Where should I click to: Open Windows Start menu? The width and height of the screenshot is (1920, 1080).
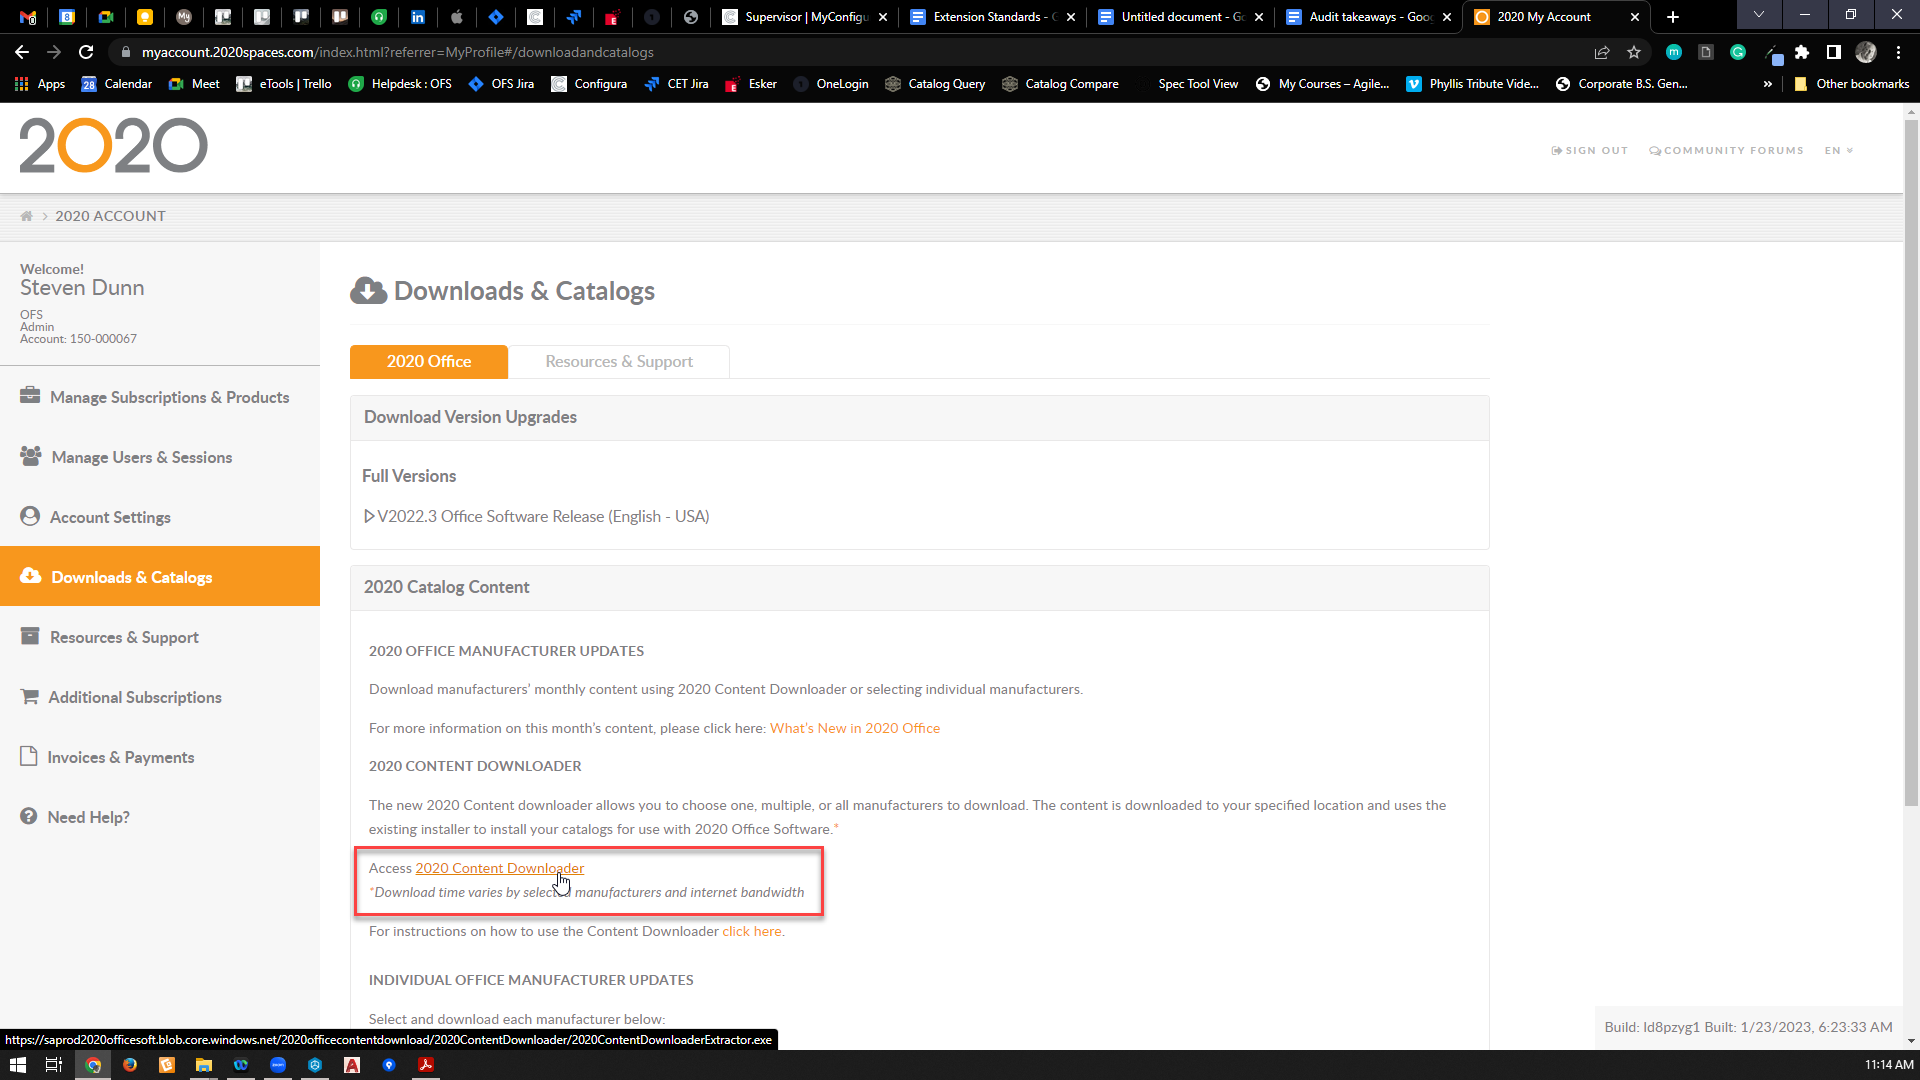point(17,1065)
